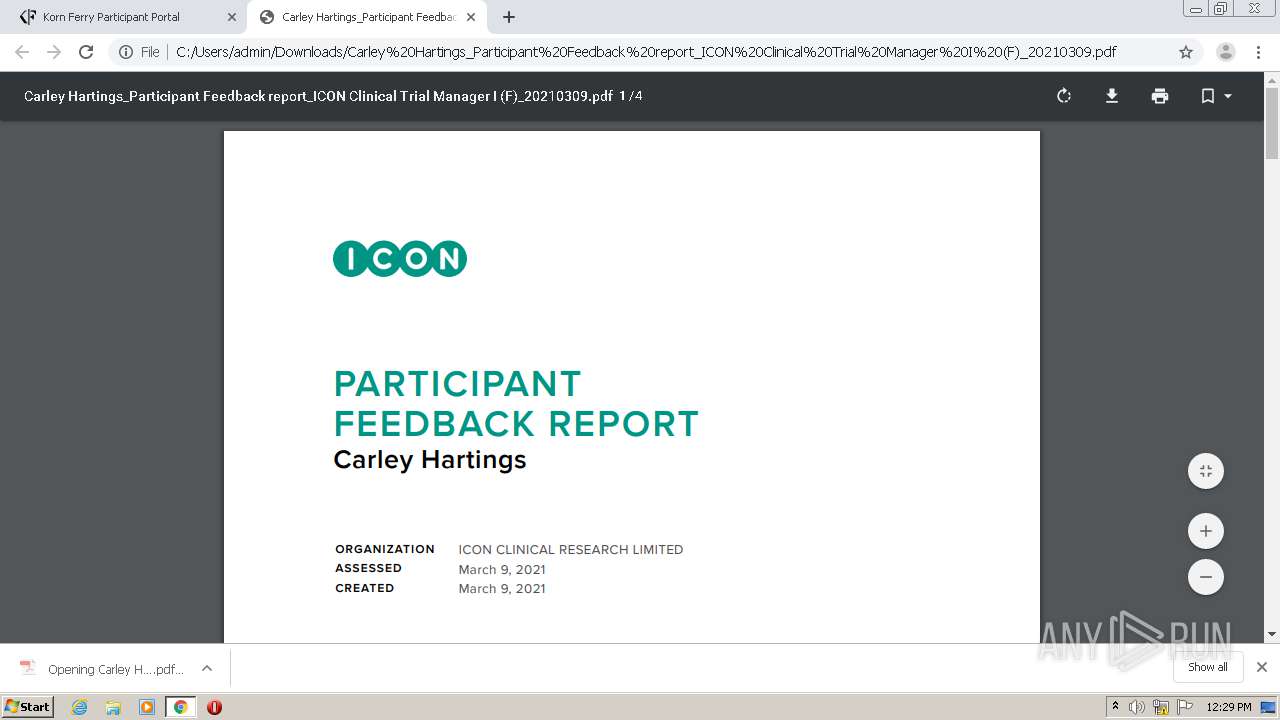The width and height of the screenshot is (1280, 720).
Task: Select the name Carley Hartings
Action: click(x=430, y=460)
